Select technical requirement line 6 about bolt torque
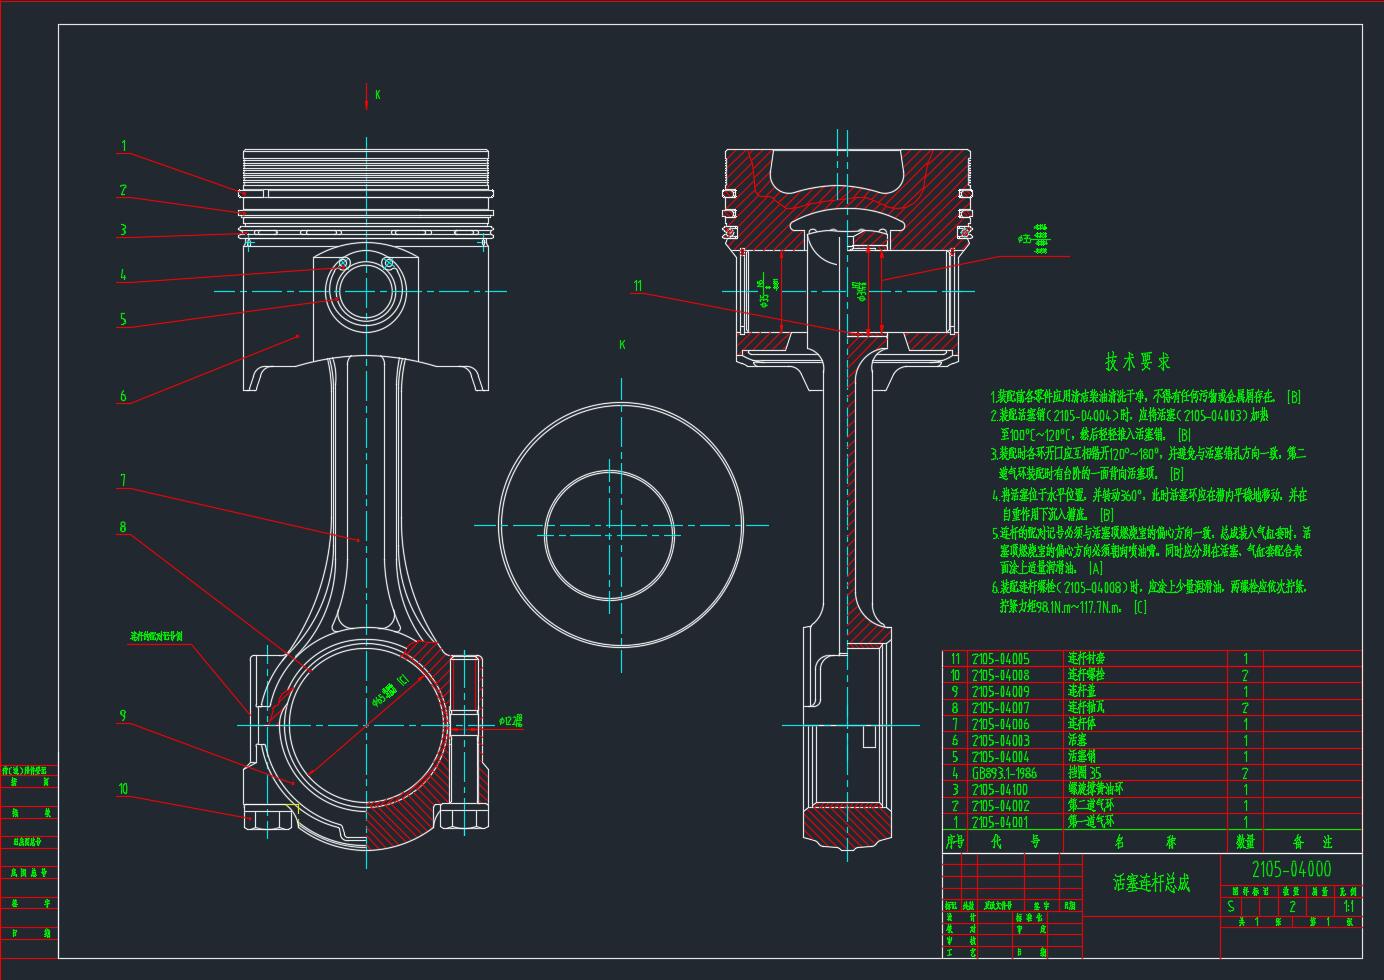This screenshot has height=980, width=1384. pos(1148,587)
